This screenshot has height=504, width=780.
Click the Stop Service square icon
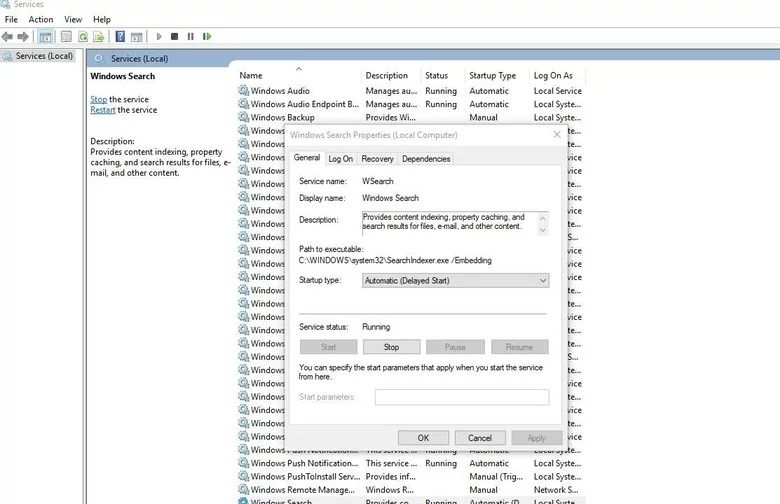pyautogui.click(x=175, y=36)
